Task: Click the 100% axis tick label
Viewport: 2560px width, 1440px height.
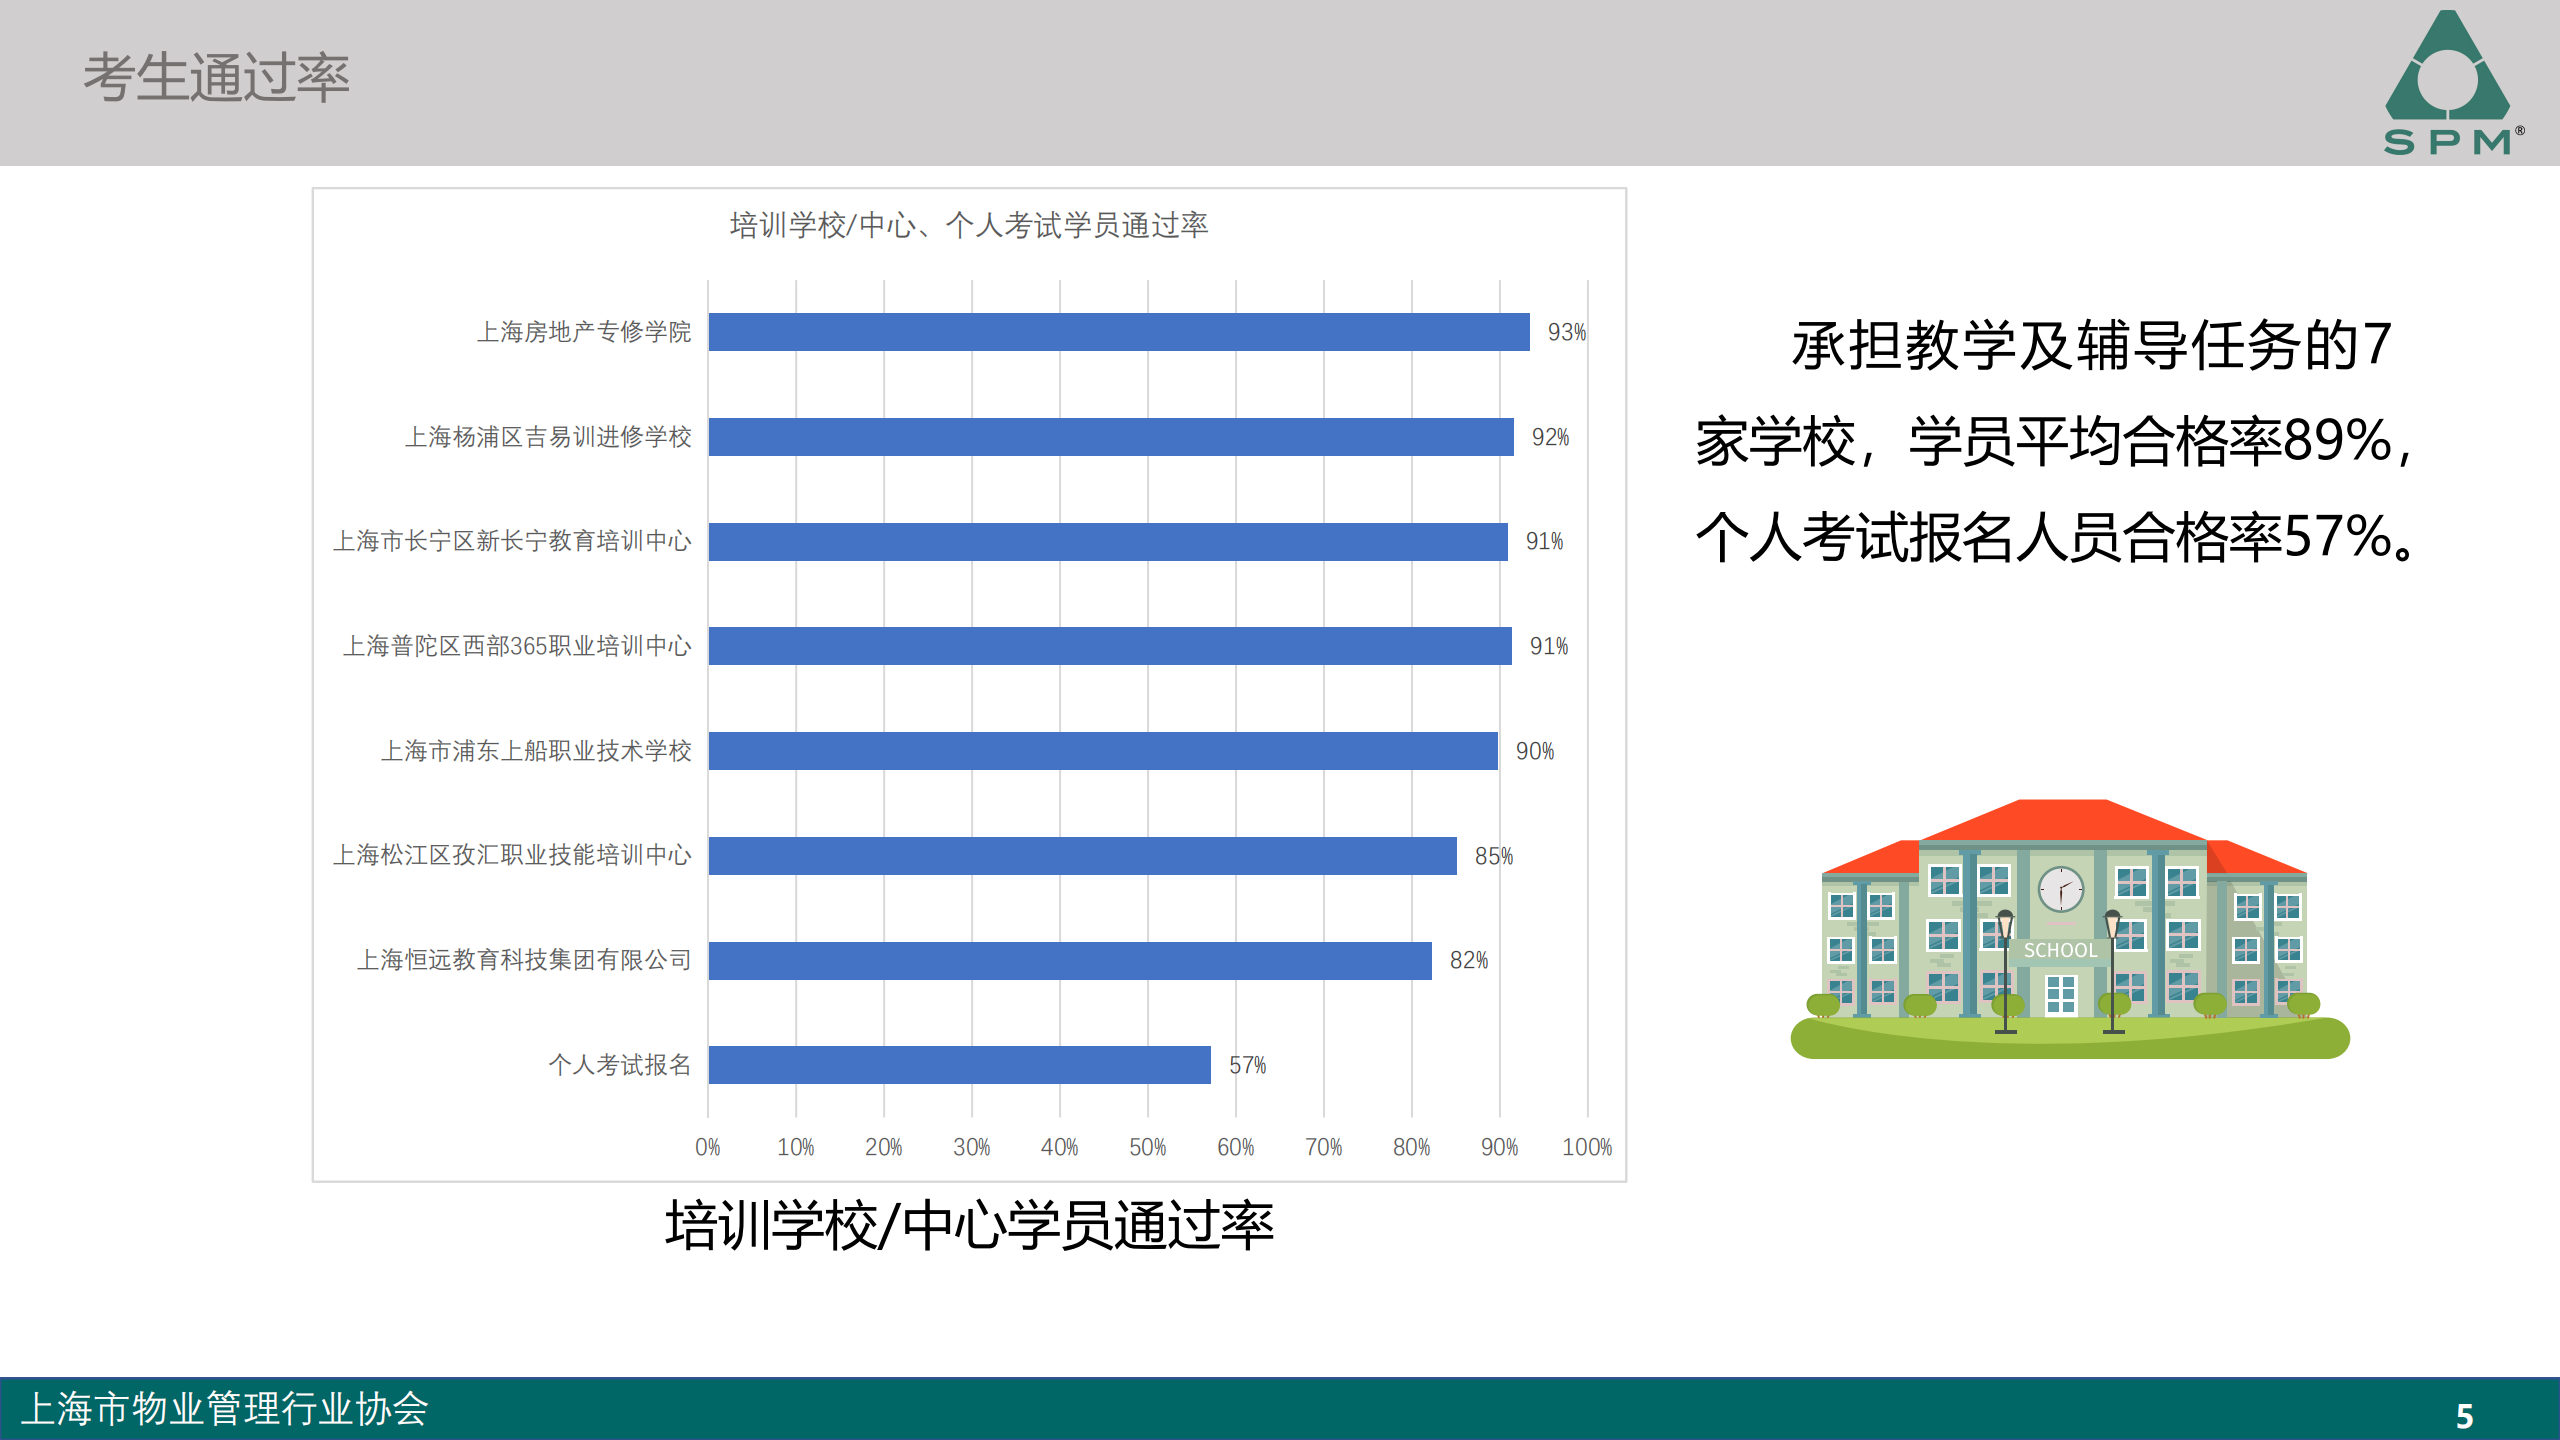Action: (1587, 1147)
